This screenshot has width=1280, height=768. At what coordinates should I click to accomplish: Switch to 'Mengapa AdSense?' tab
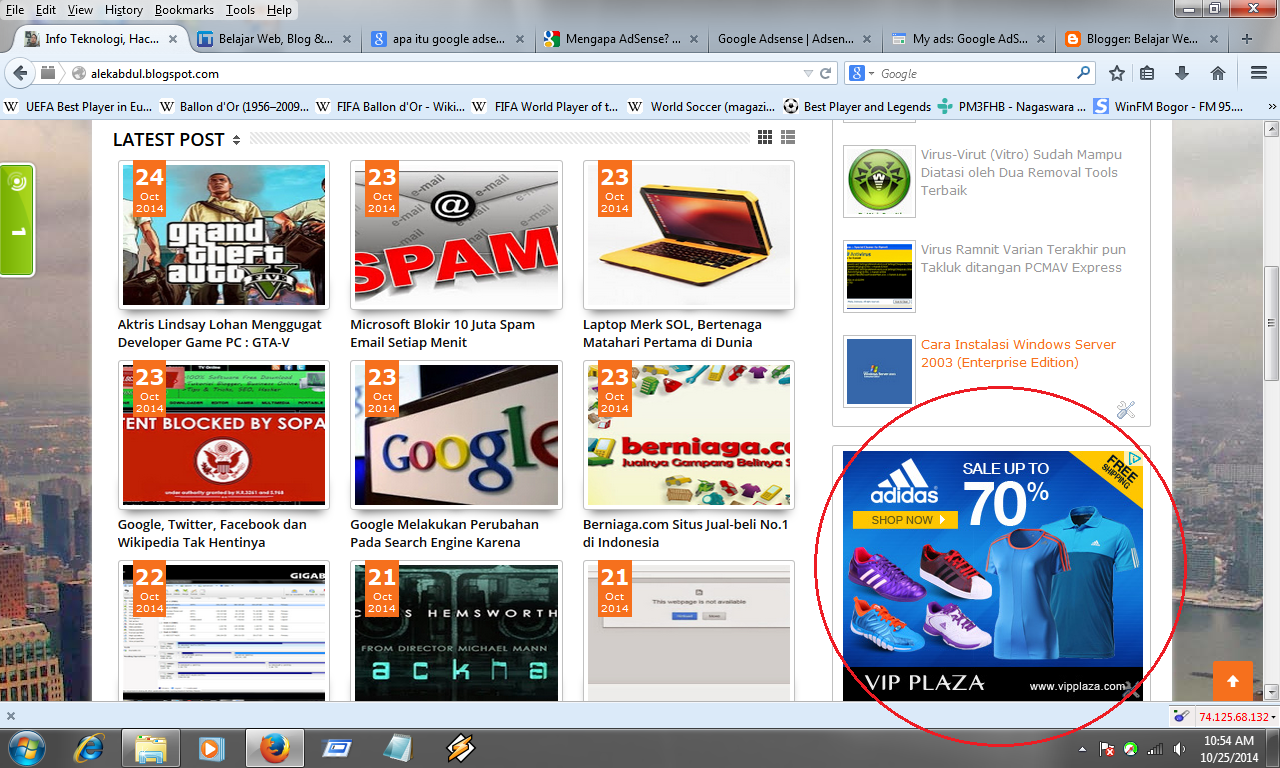[x=622, y=39]
